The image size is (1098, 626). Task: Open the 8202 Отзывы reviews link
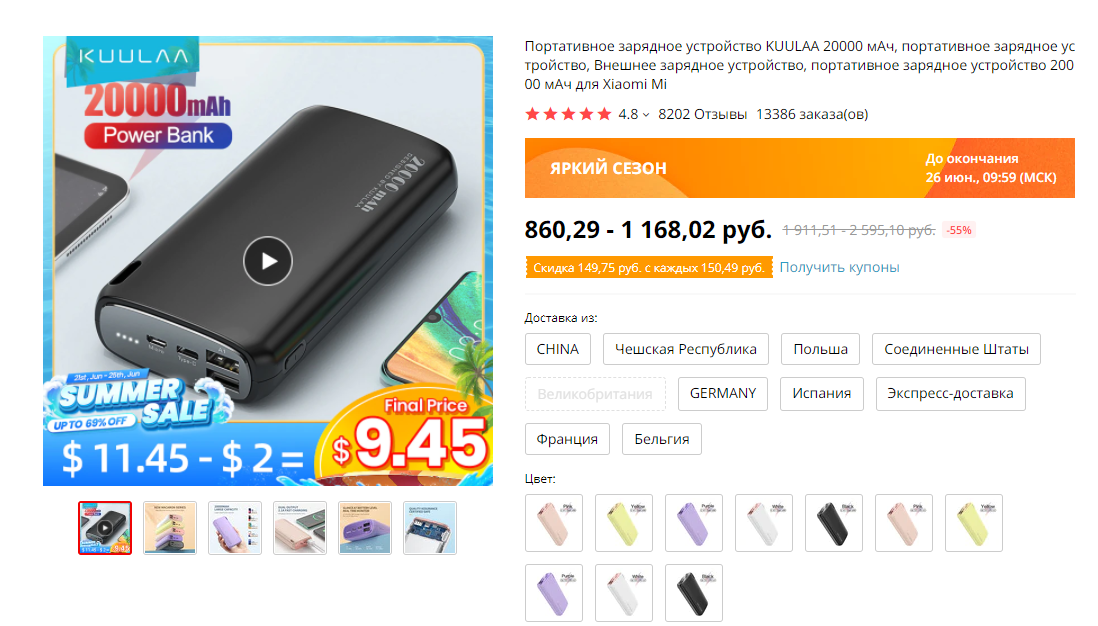click(x=702, y=114)
